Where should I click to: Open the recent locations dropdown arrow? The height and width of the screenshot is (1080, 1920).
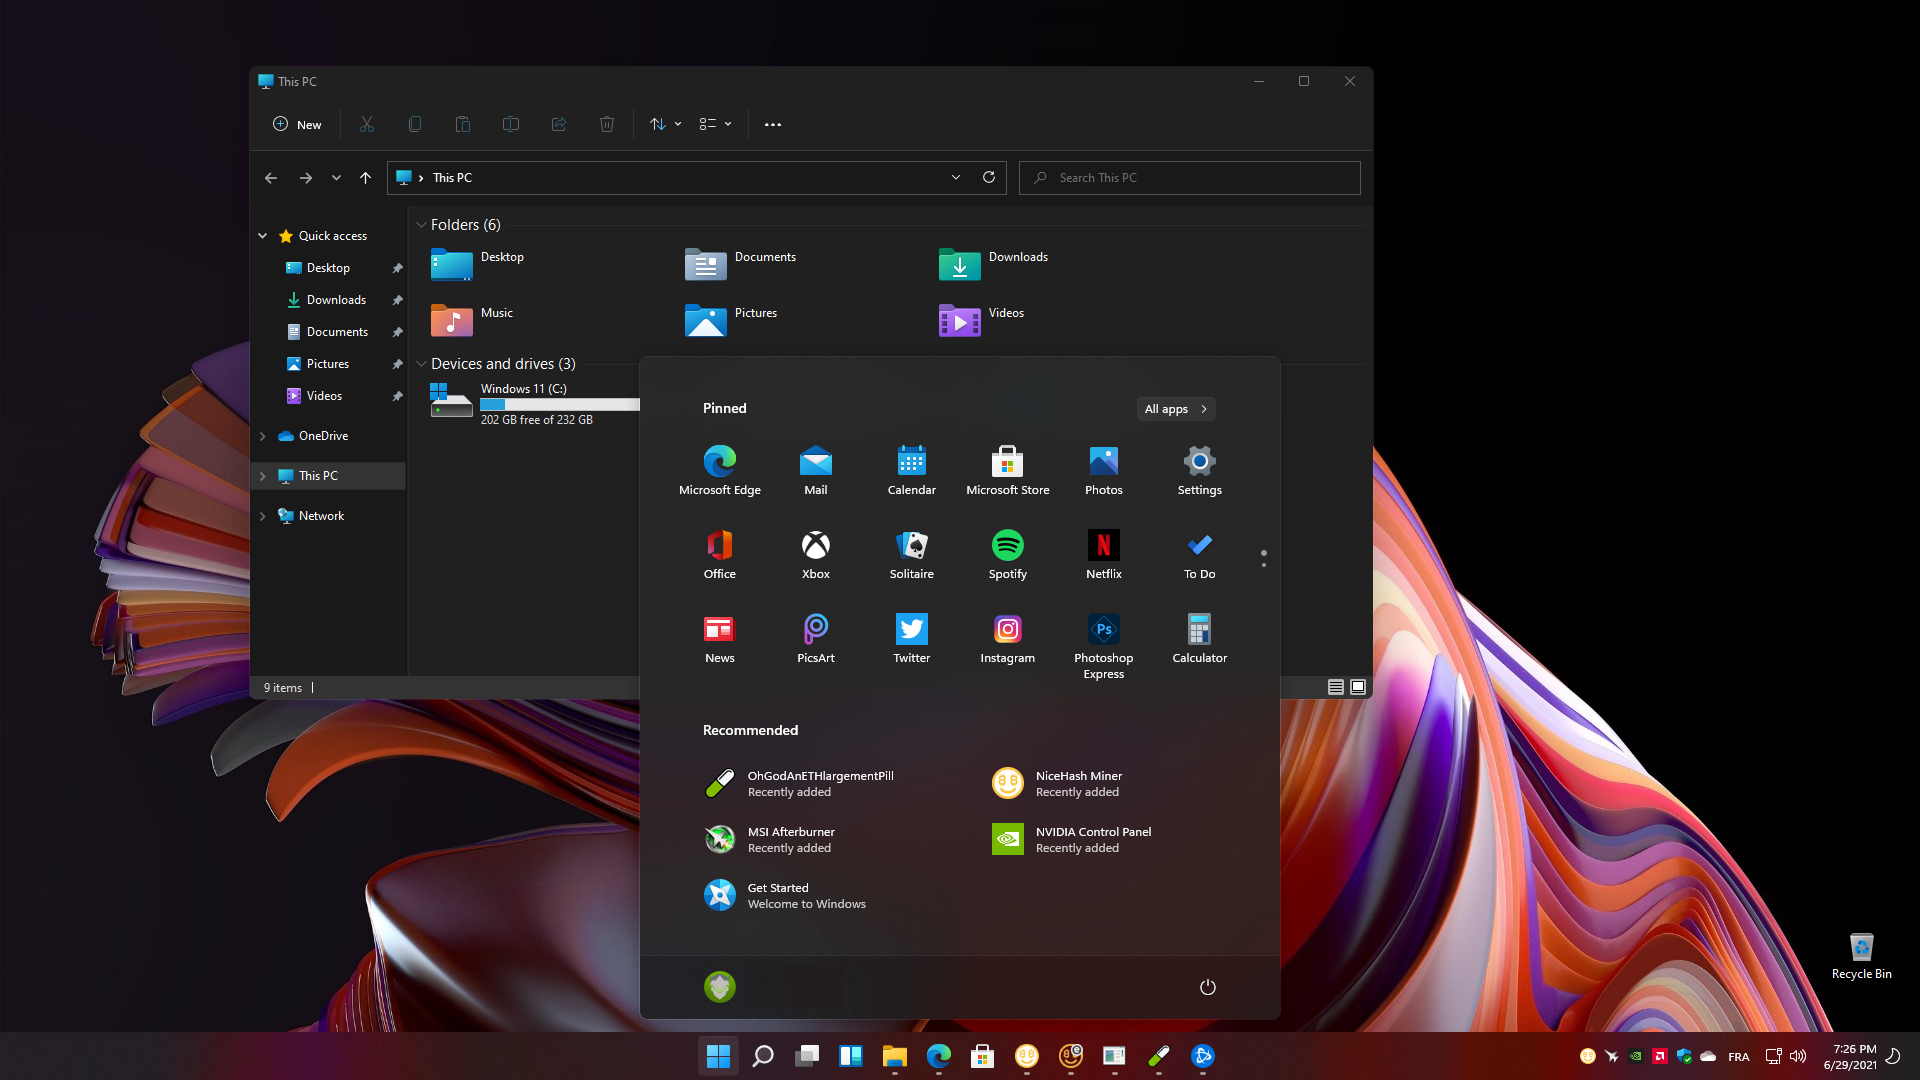pos(336,178)
